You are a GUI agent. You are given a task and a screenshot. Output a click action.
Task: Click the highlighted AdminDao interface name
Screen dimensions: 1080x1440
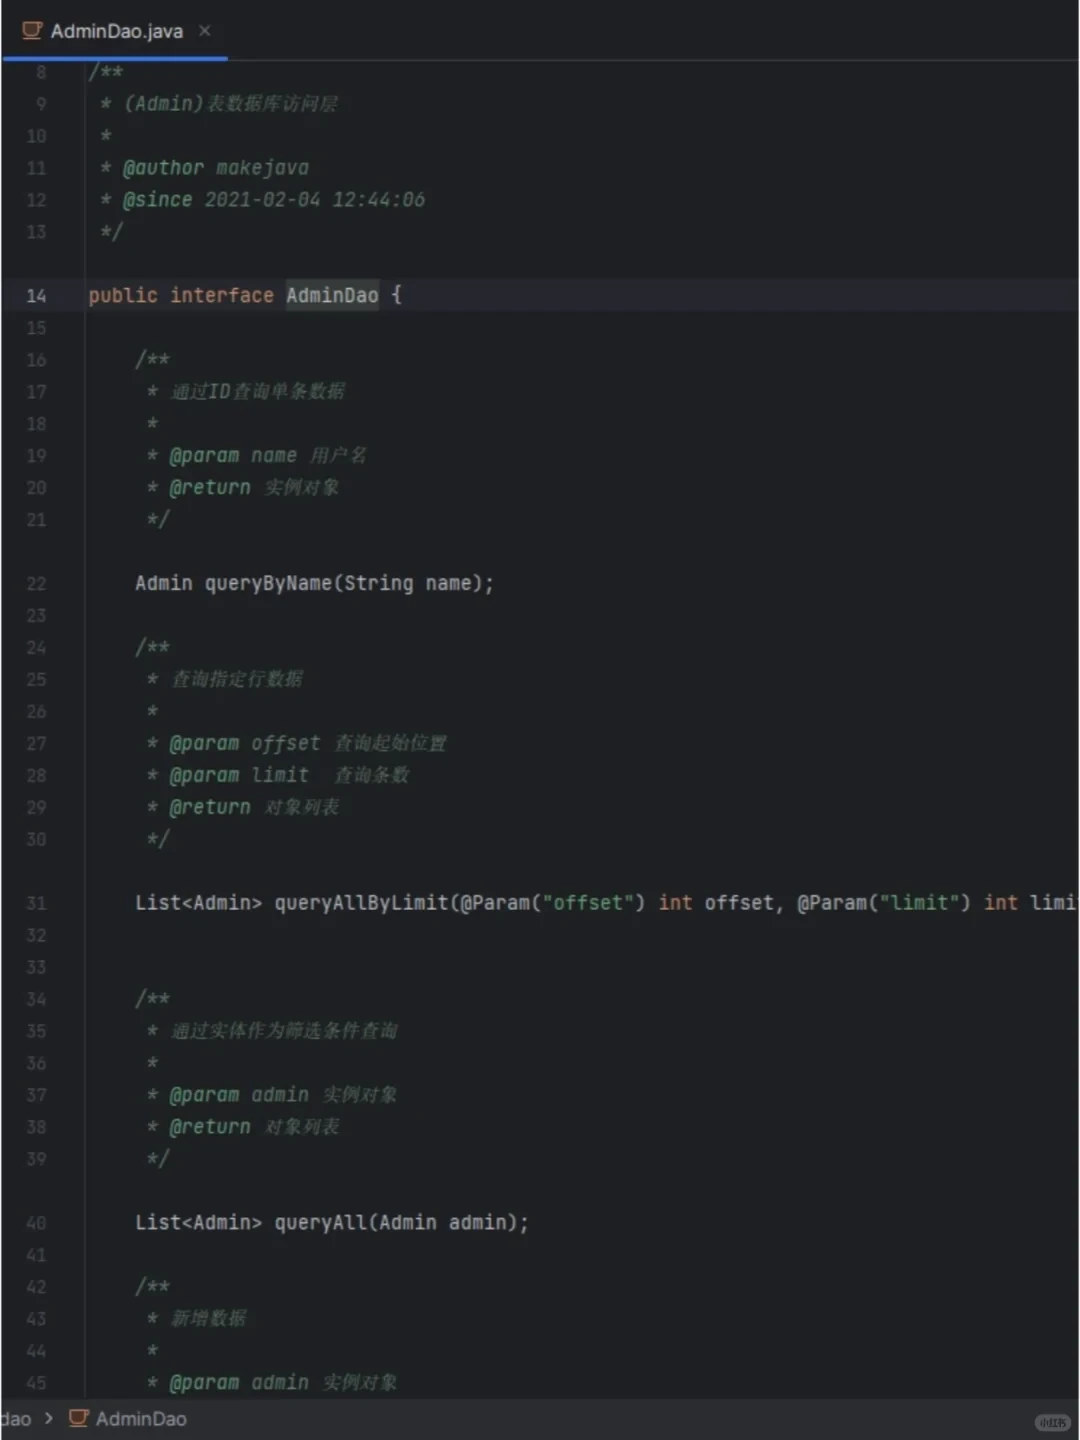coord(332,295)
